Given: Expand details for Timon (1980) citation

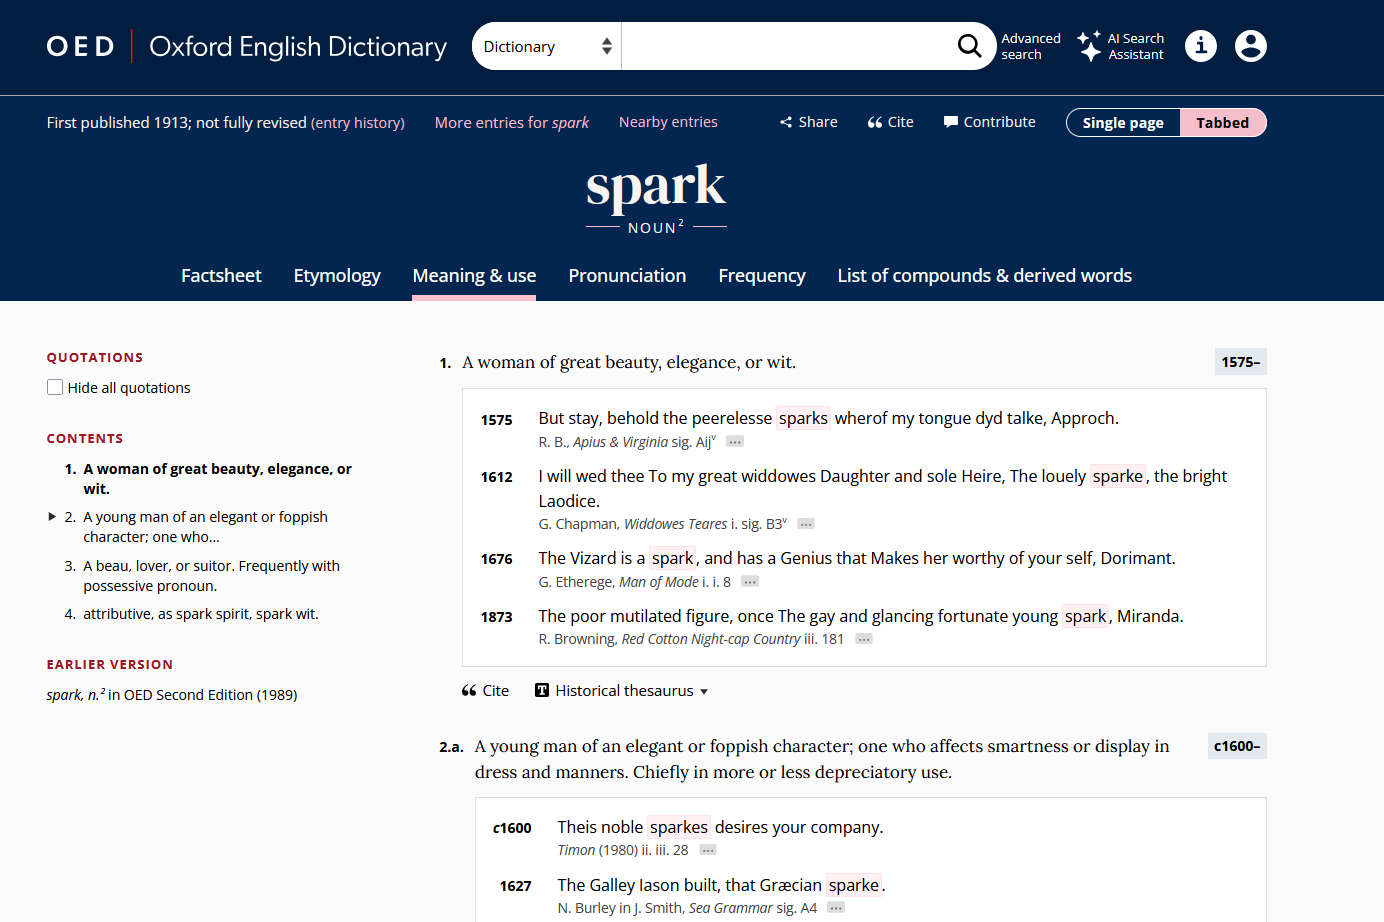Looking at the screenshot, I should (x=708, y=850).
